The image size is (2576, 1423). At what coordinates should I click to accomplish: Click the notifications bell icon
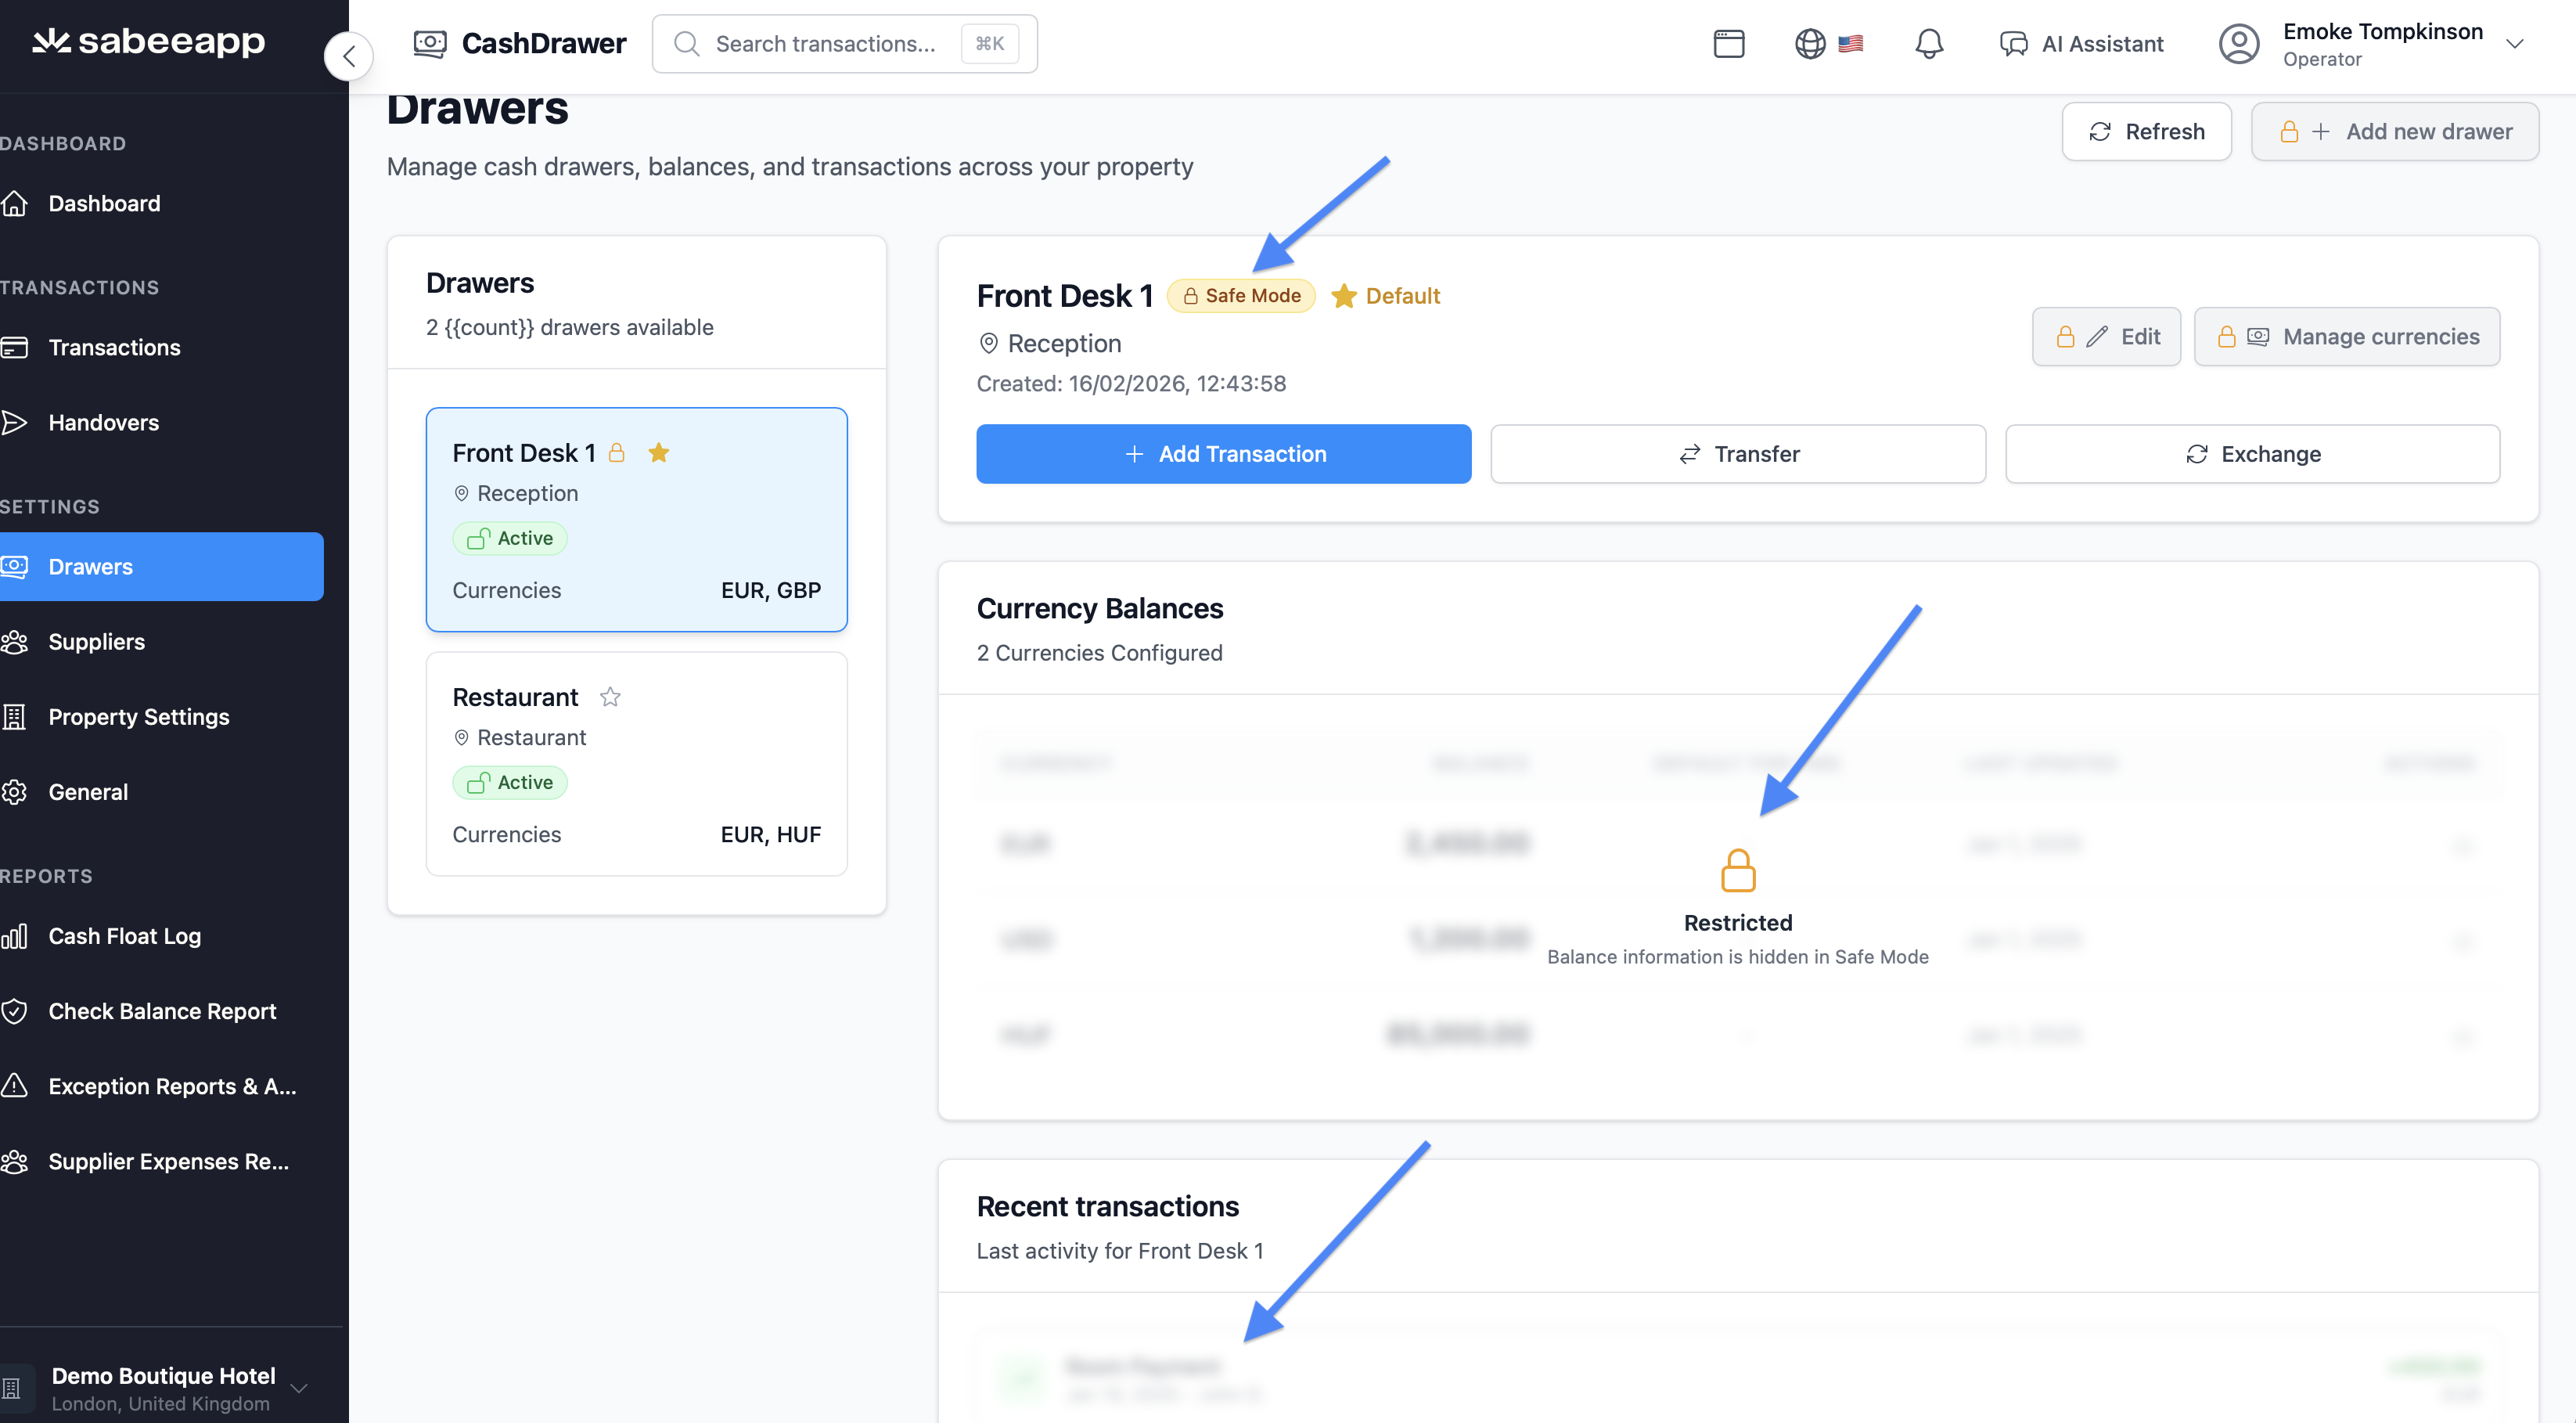1928,44
